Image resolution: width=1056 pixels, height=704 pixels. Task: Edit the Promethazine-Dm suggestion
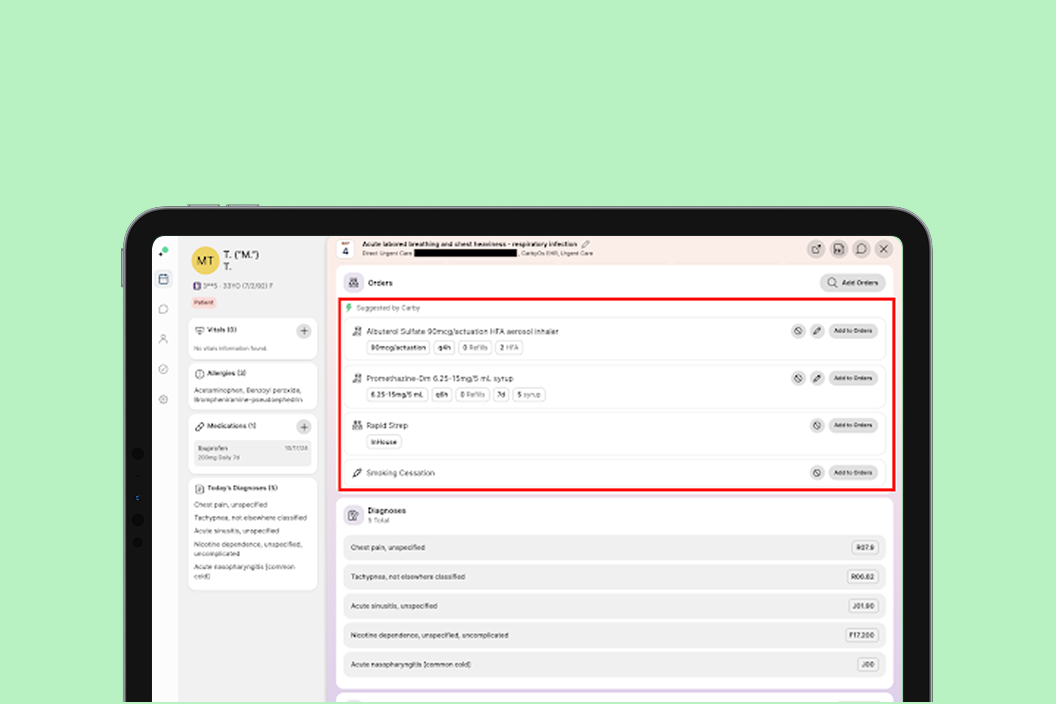tap(817, 378)
